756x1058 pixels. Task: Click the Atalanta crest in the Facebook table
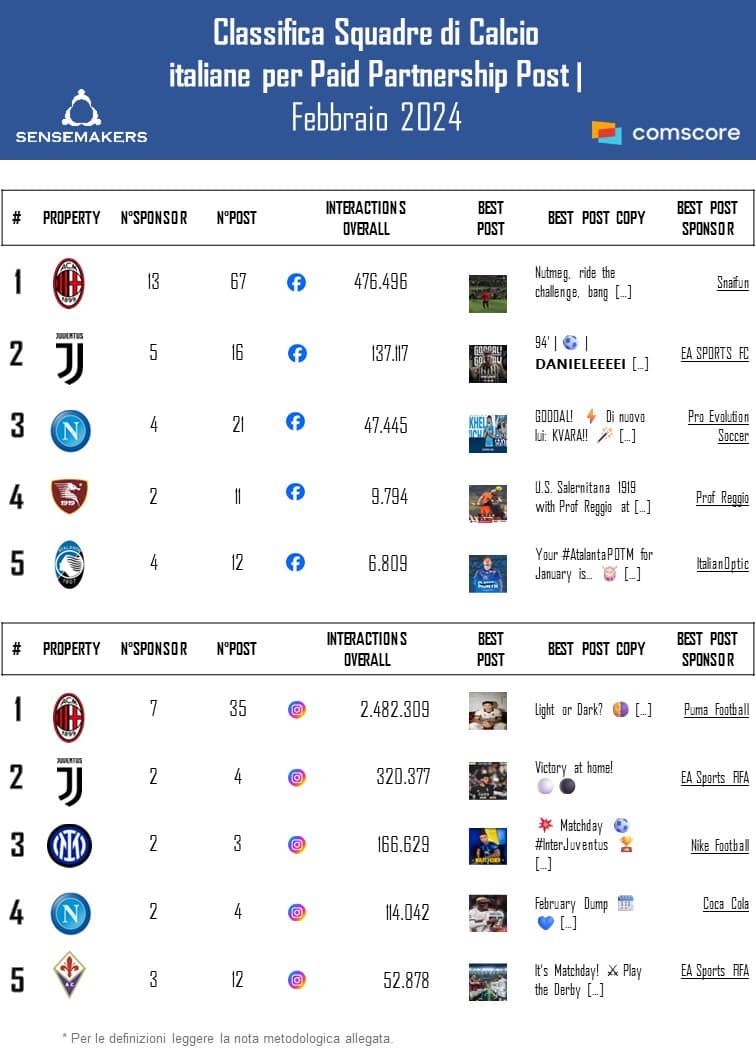pyautogui.click(x=70, y=564)
